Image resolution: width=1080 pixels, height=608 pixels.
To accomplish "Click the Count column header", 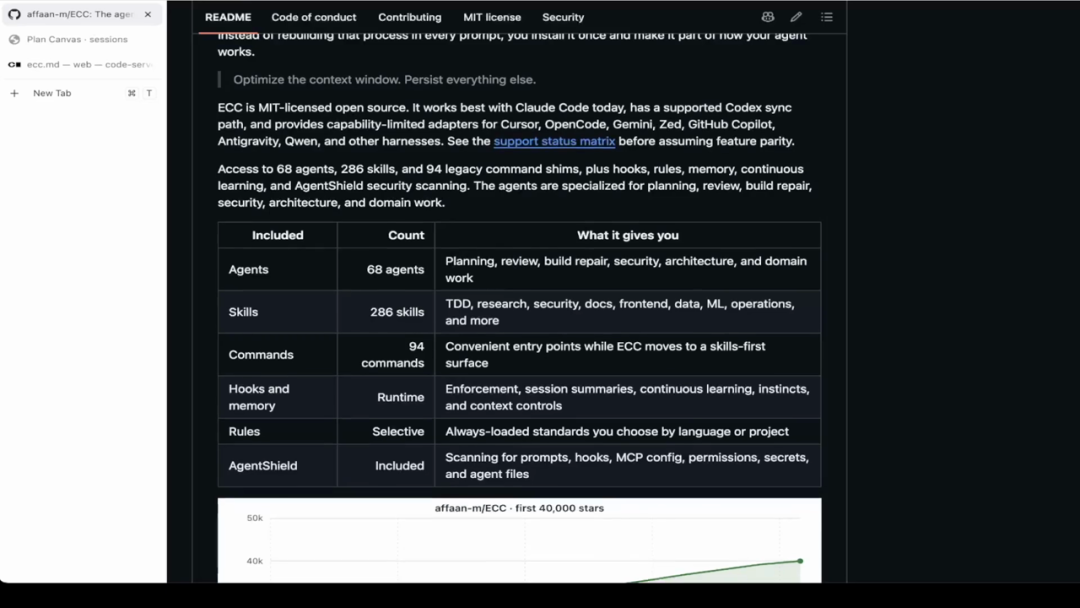I will coord(386,235).
